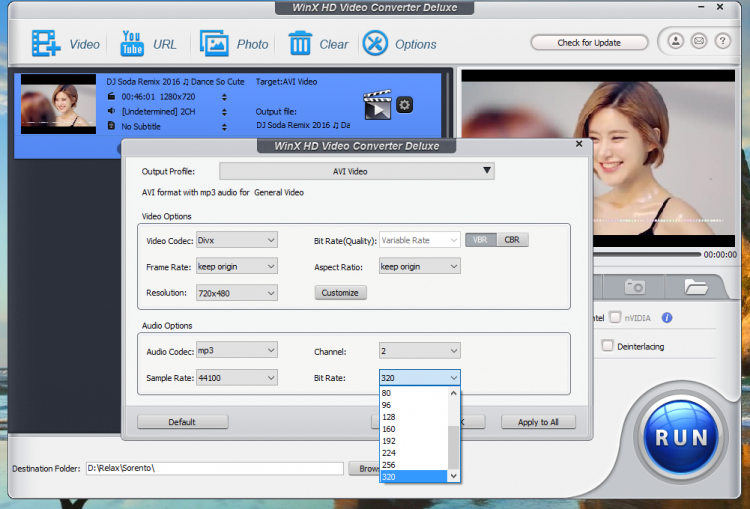Viewport: 750px width, 509px height.
Task: Select 128 in the bit rate list
Action: [x=414, y=417]
